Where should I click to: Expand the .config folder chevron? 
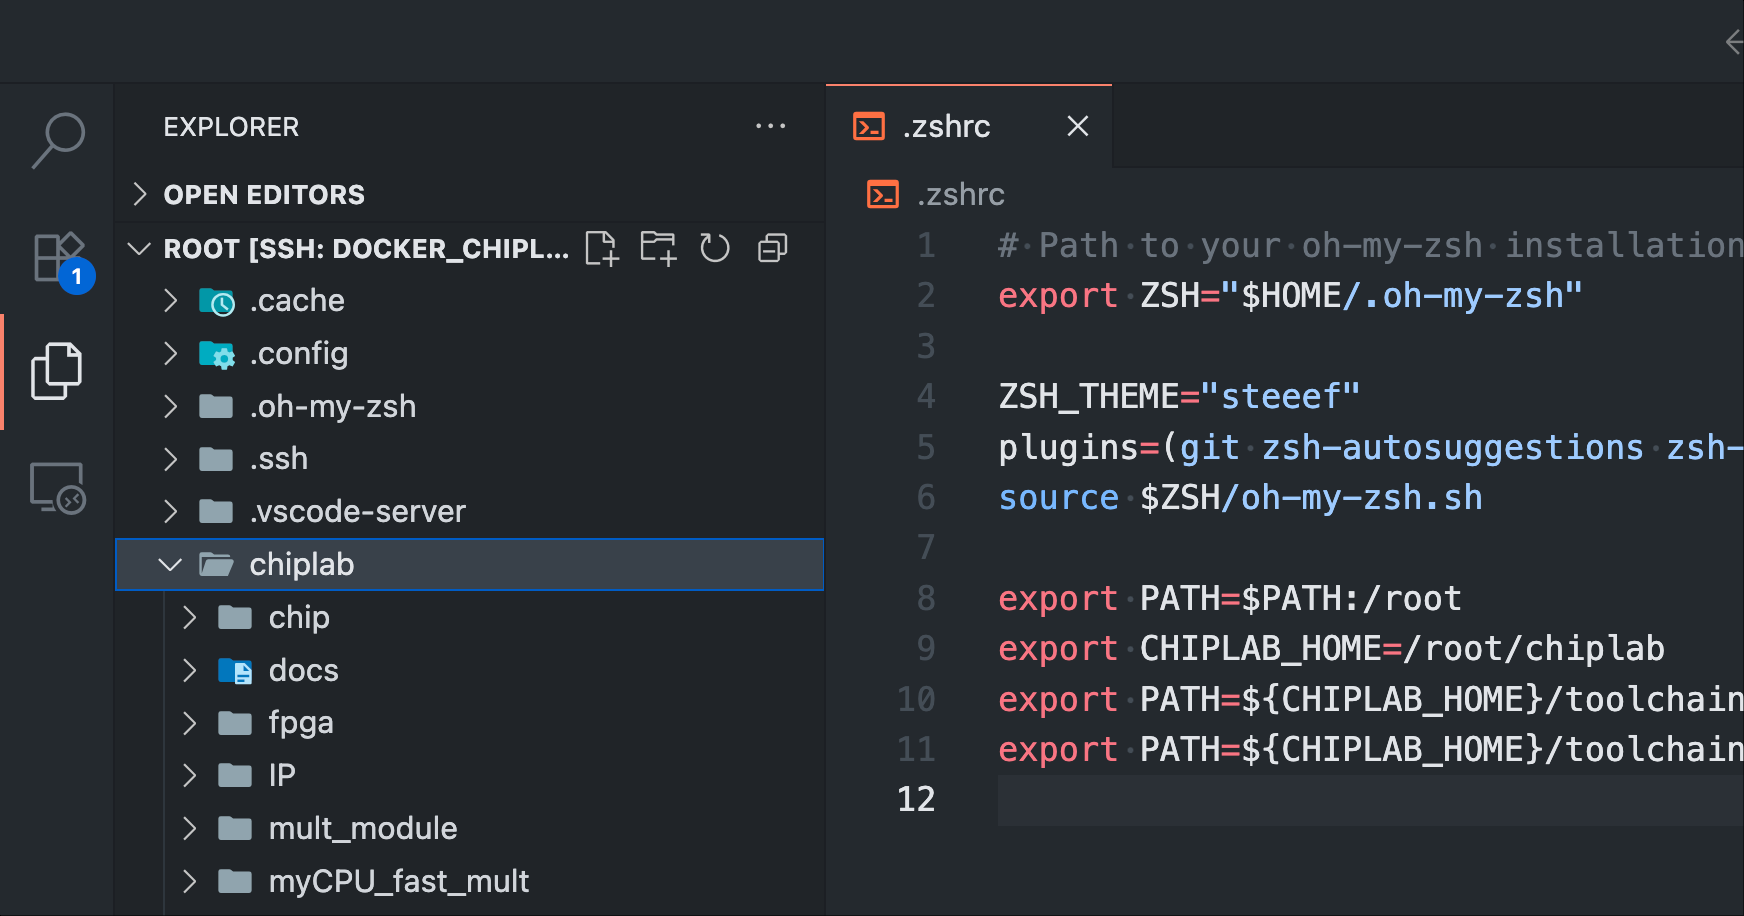(170, 353)
